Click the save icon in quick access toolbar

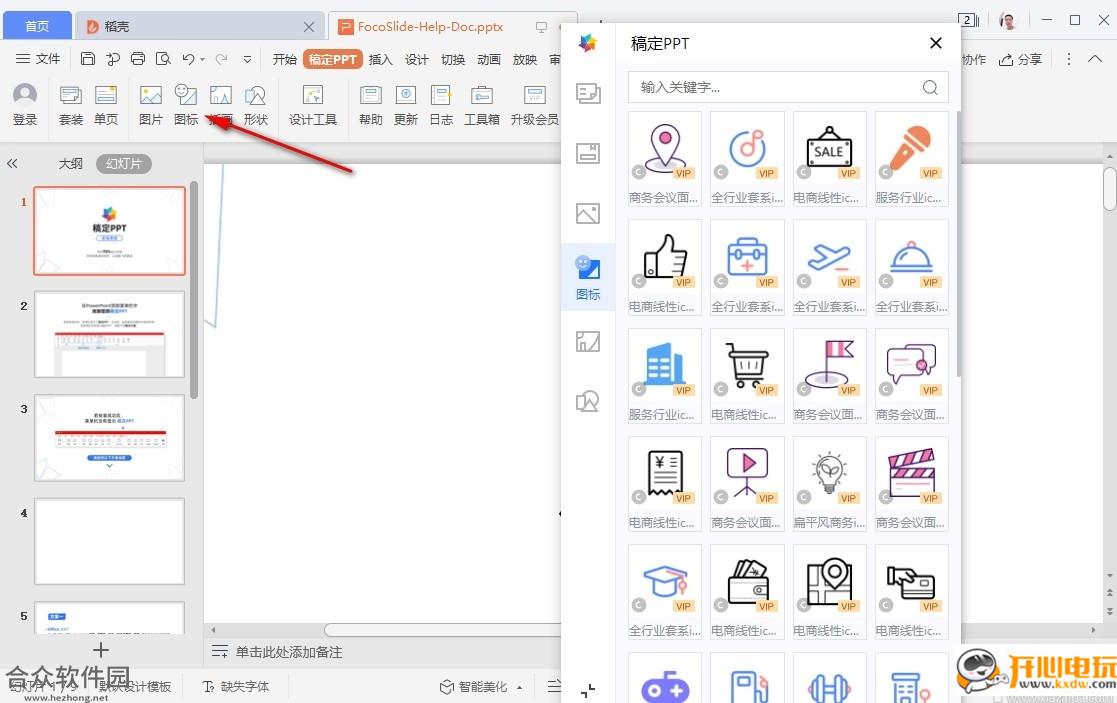[x=88, y=59]
